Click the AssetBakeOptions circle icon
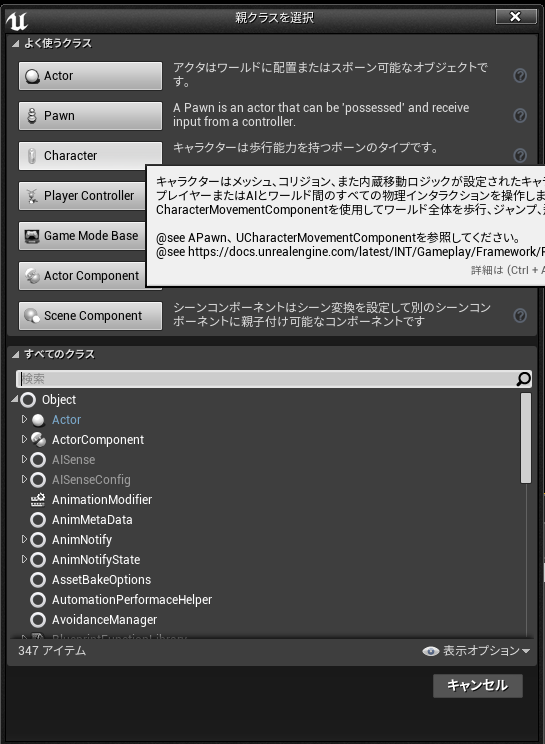 pyautogui.click(x=38, y=579)
